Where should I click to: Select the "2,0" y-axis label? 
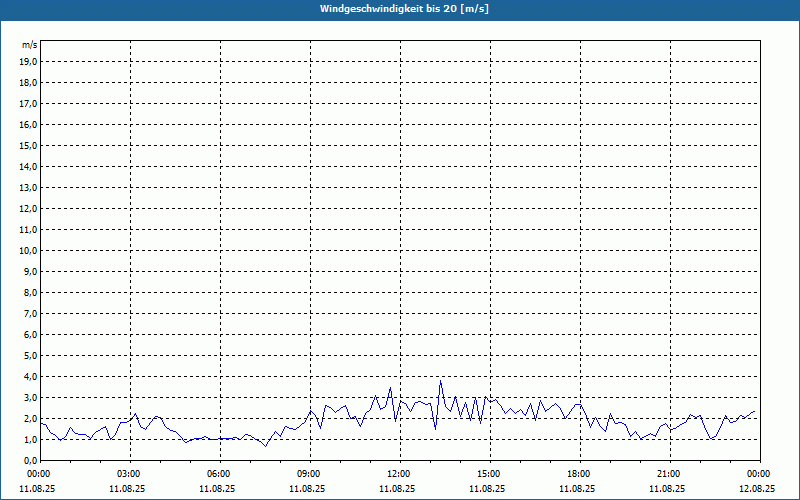coord(31,418)
